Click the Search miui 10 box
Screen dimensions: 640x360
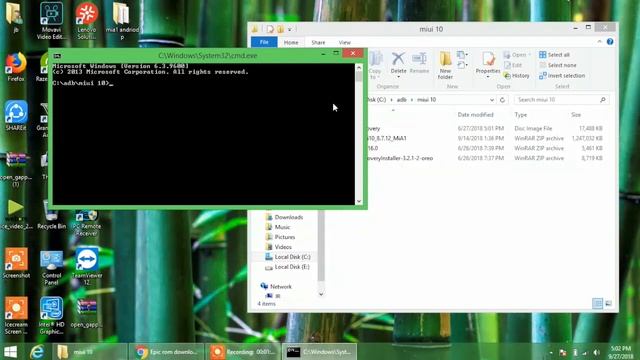[561, 100]
